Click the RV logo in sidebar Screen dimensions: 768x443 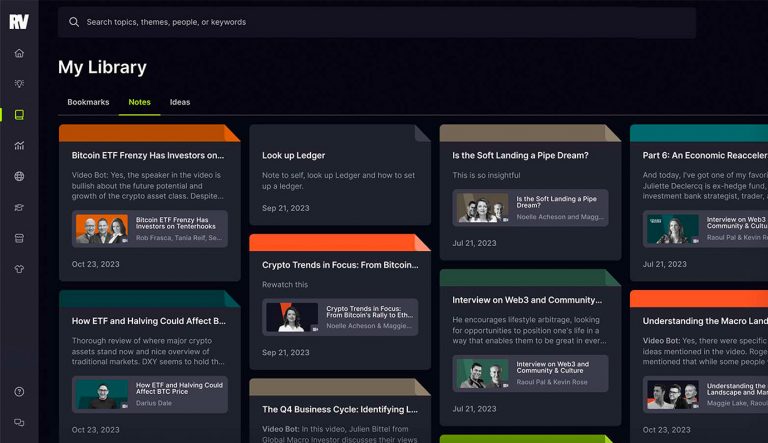coord(19,21)
